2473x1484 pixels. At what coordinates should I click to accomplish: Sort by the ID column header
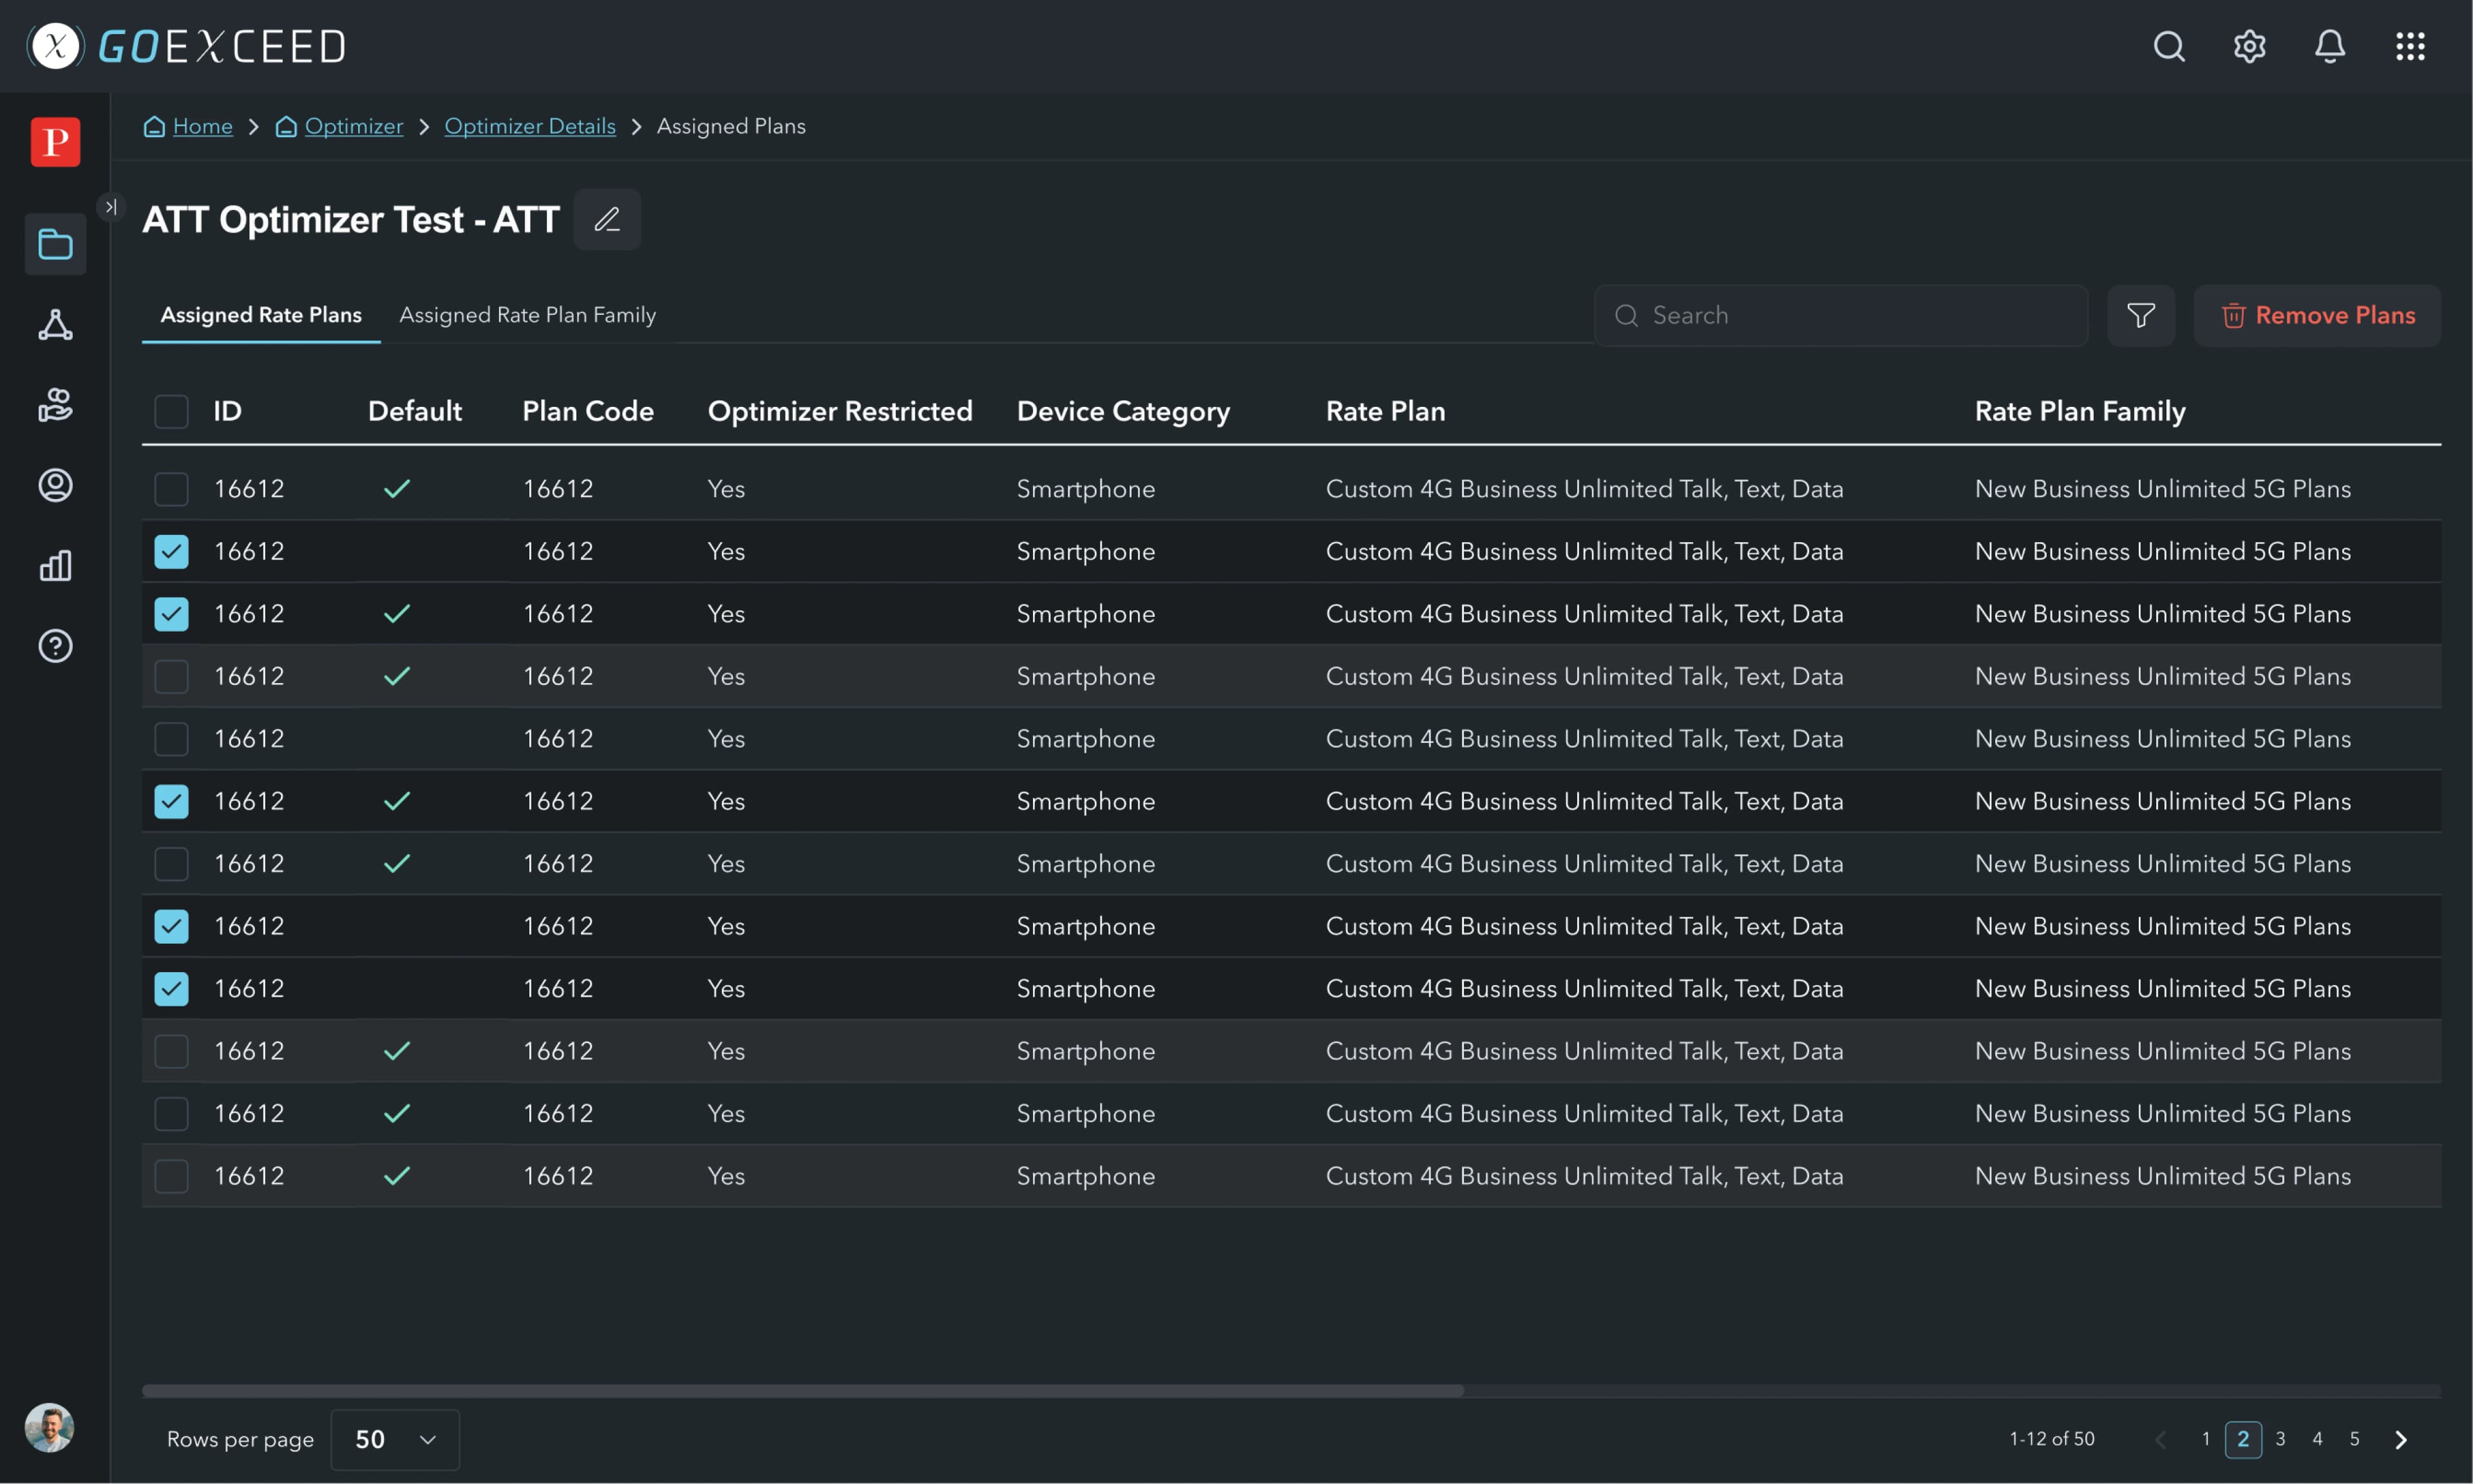click(x=227, y=411)
